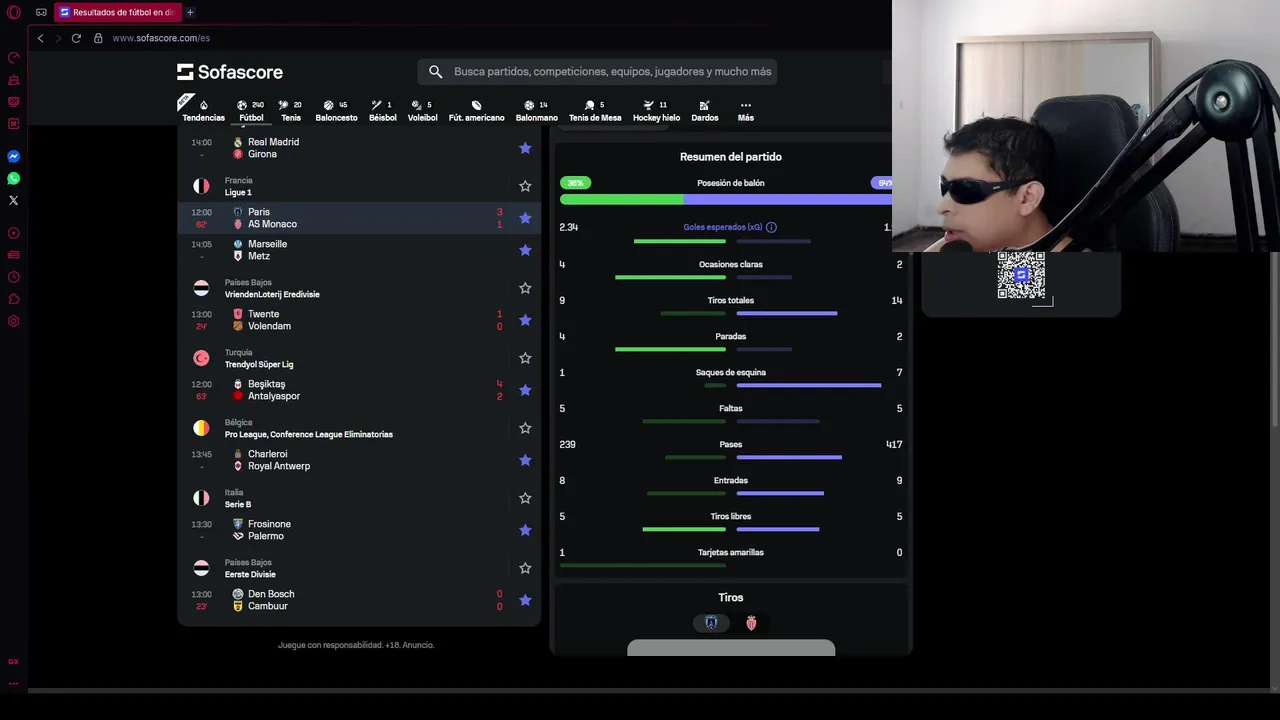
Task: Toggle star for Frosinone vs Palermo
Action: [525, 530]
